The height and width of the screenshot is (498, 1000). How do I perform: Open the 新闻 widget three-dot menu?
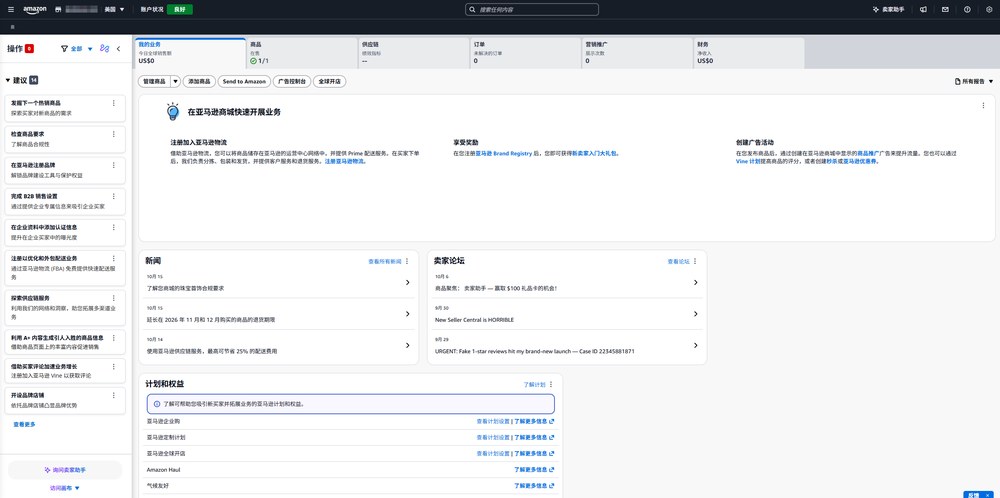coord(407,261)
